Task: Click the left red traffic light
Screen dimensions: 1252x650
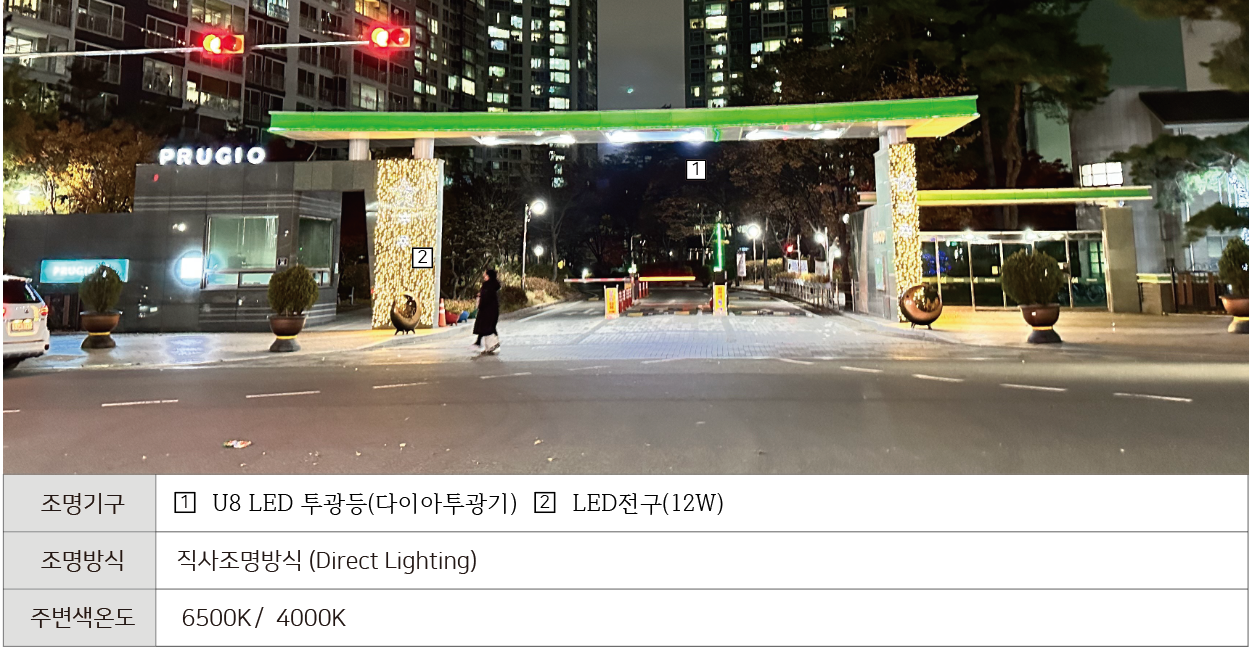Action: pos(222,43)
